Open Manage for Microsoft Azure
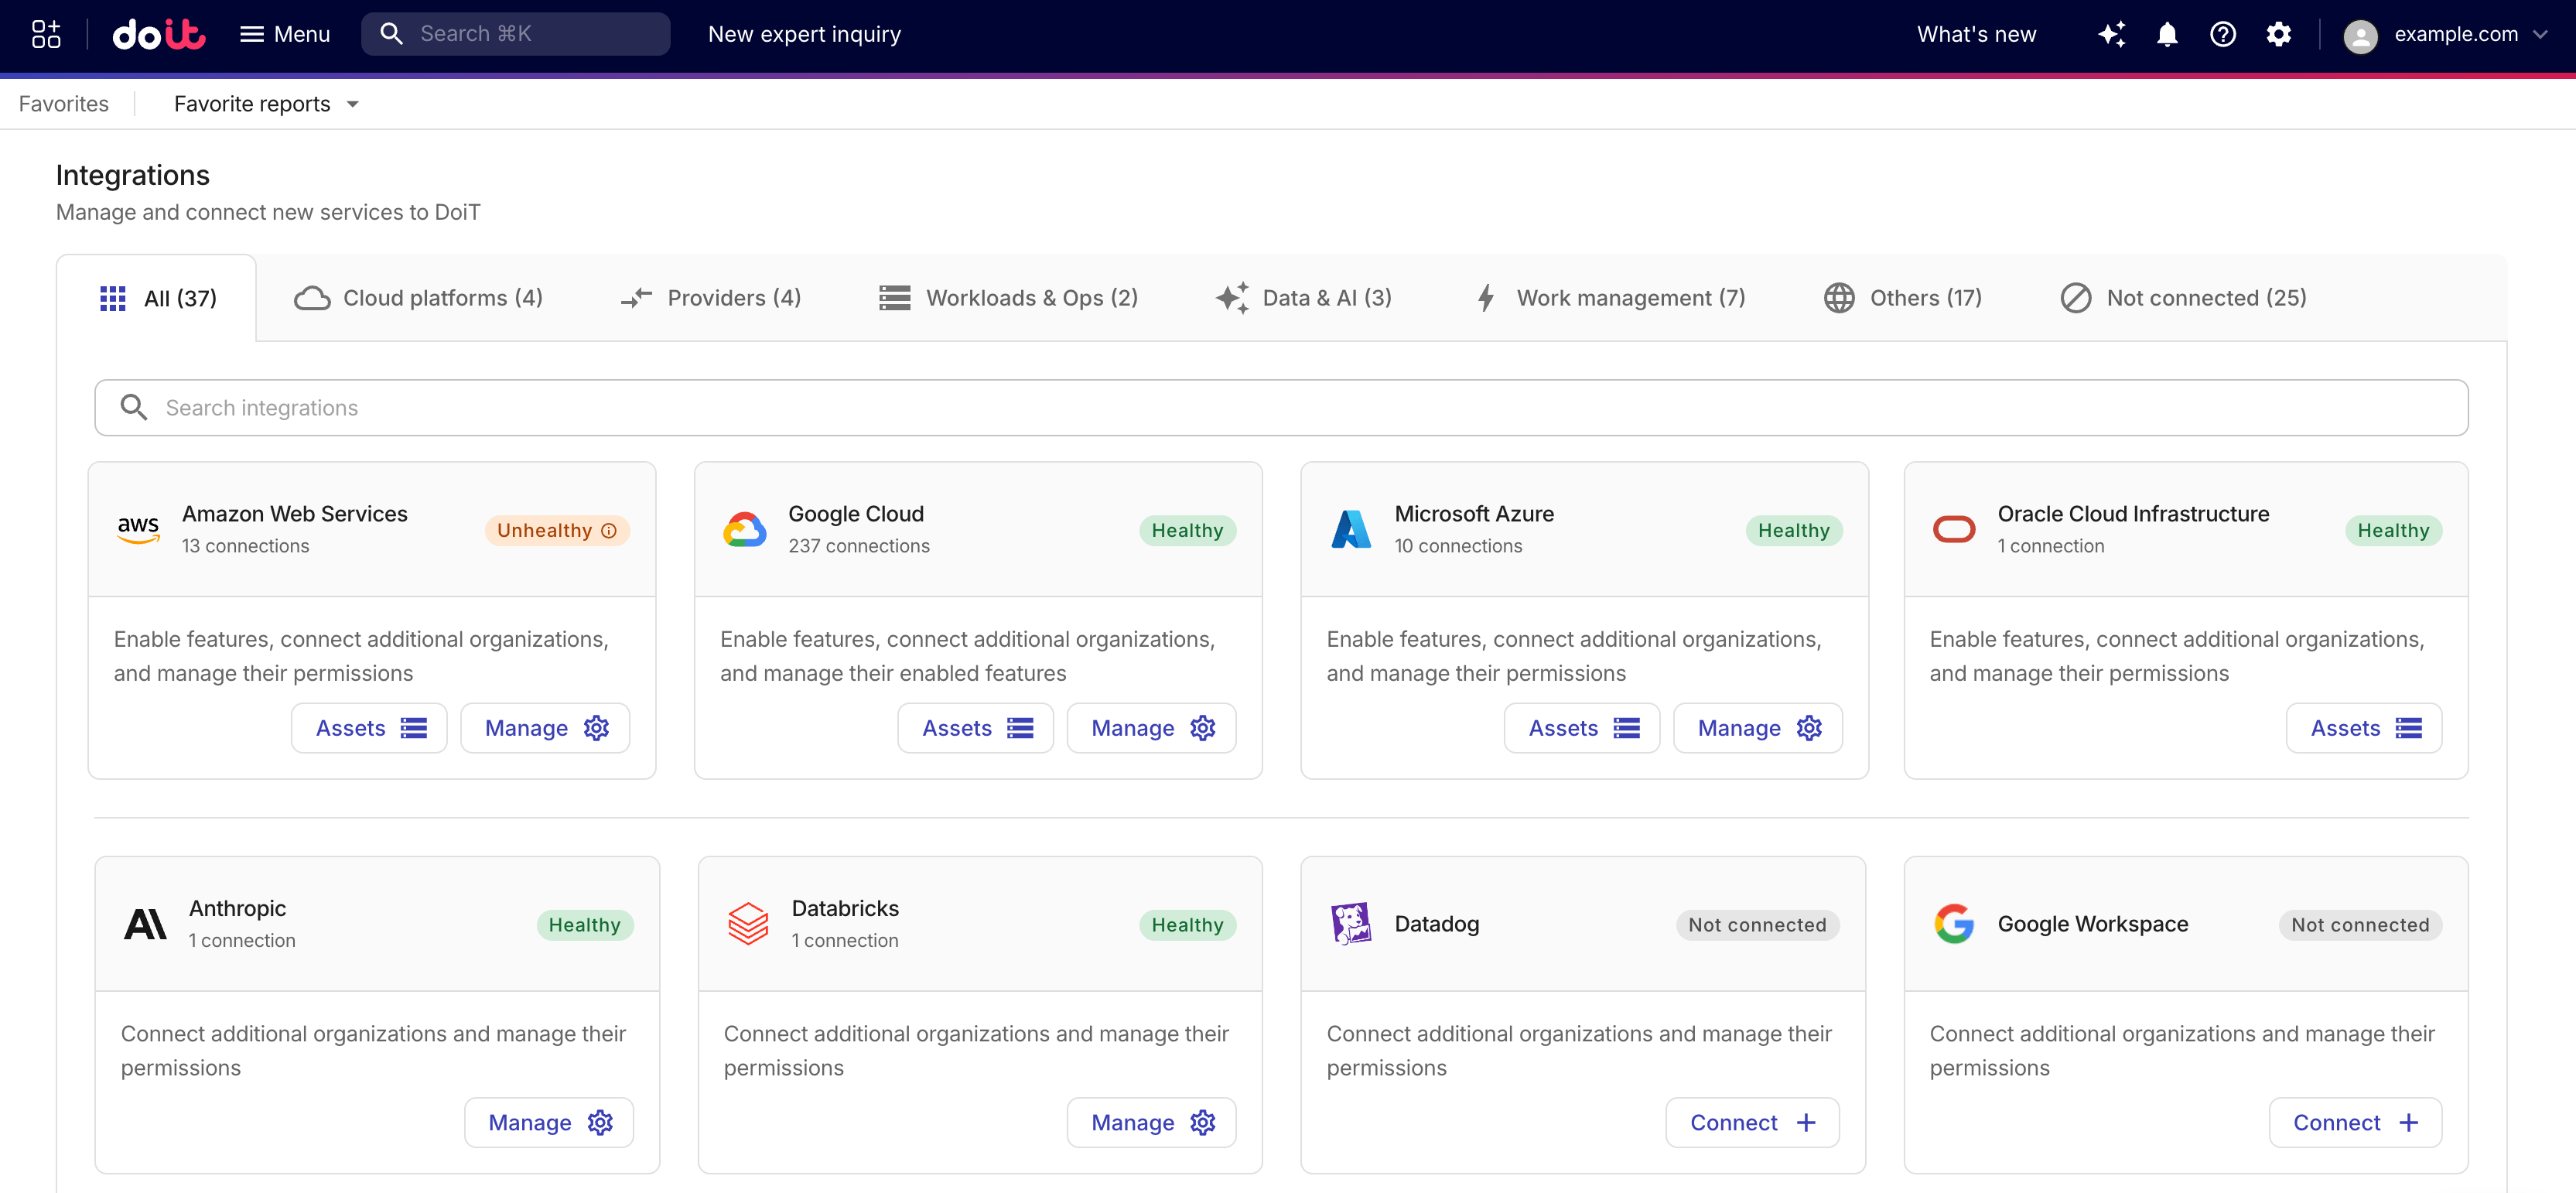 [1758, 728]
